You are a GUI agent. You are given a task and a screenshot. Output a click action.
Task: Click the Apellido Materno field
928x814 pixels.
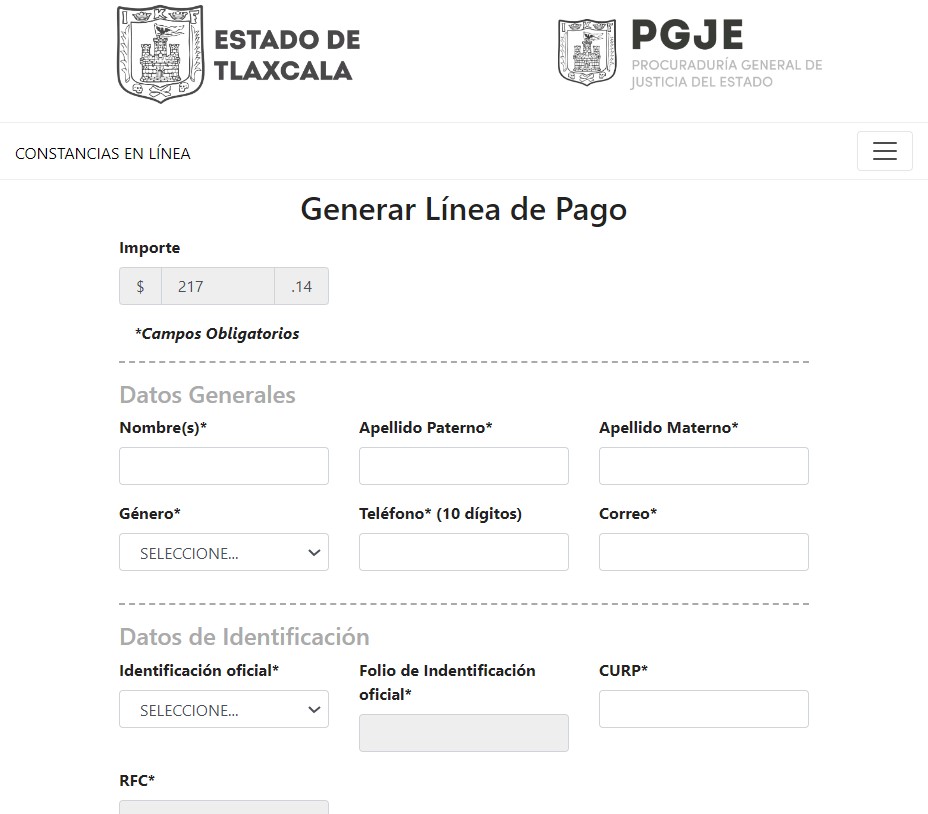(x=703, y=465)
